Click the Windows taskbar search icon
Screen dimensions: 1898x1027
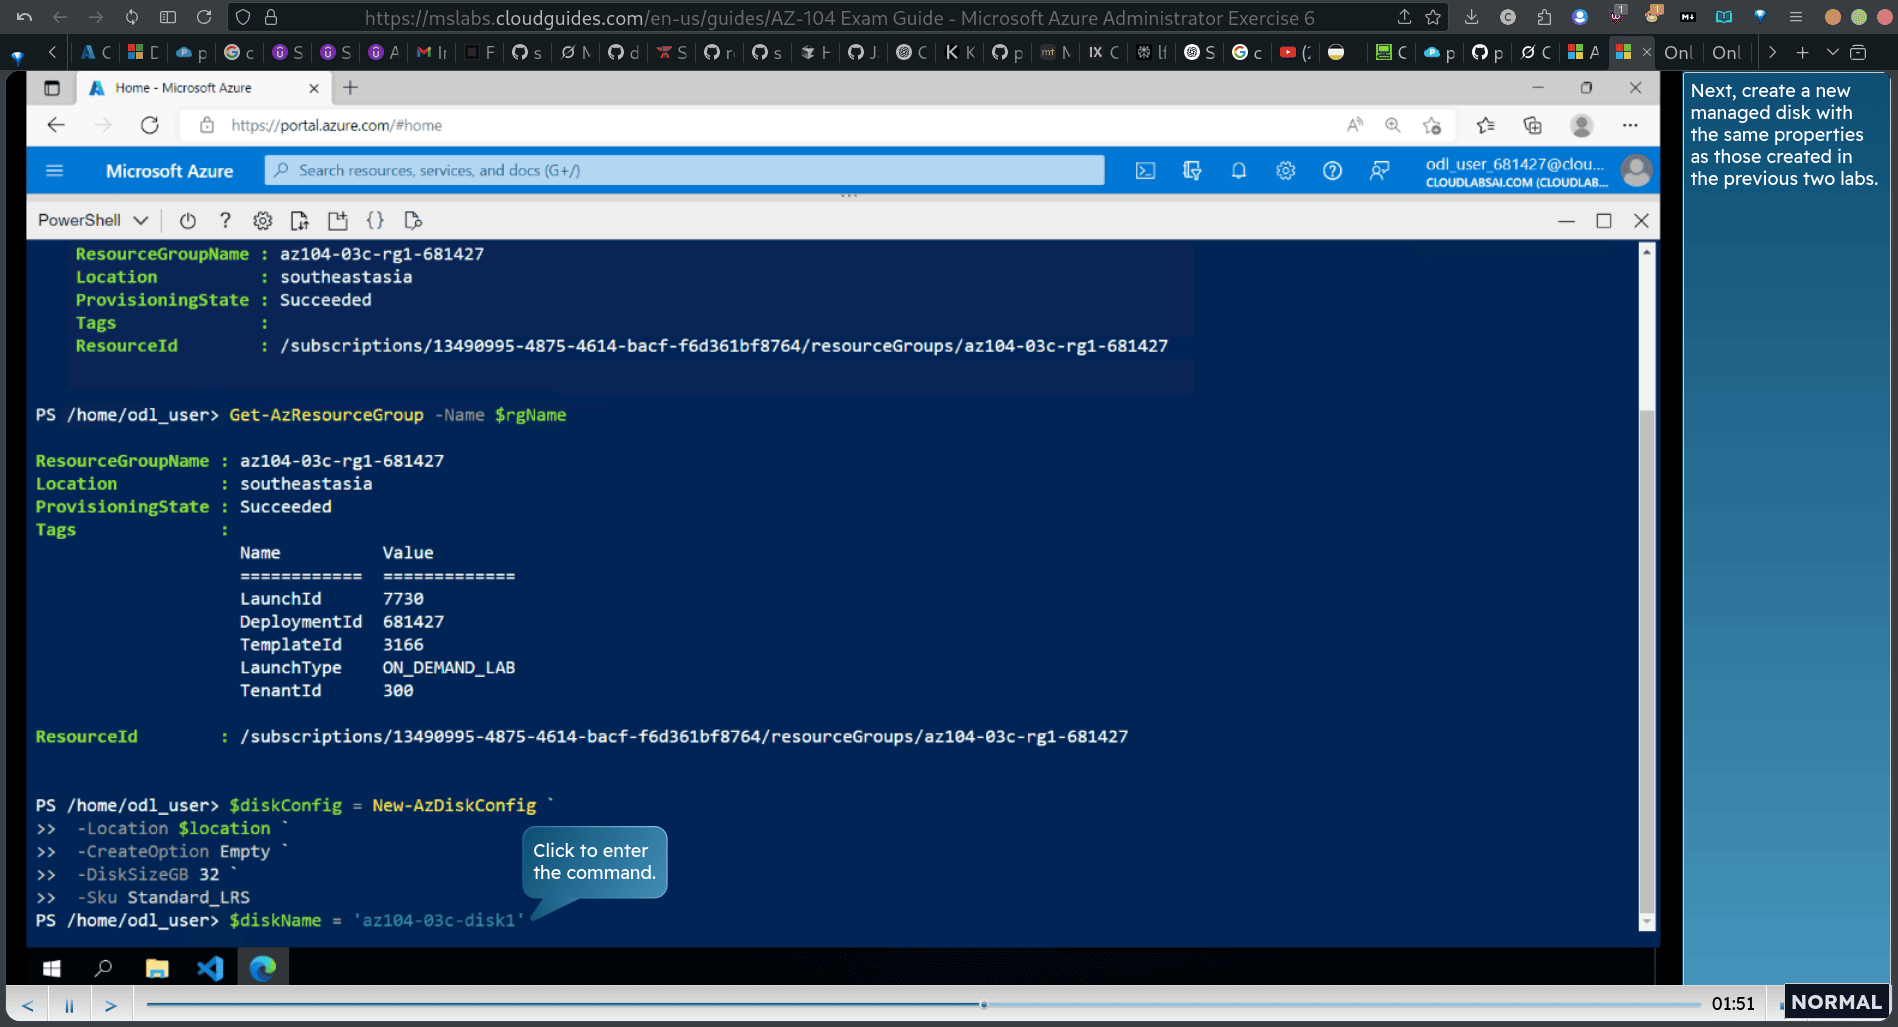103,968
